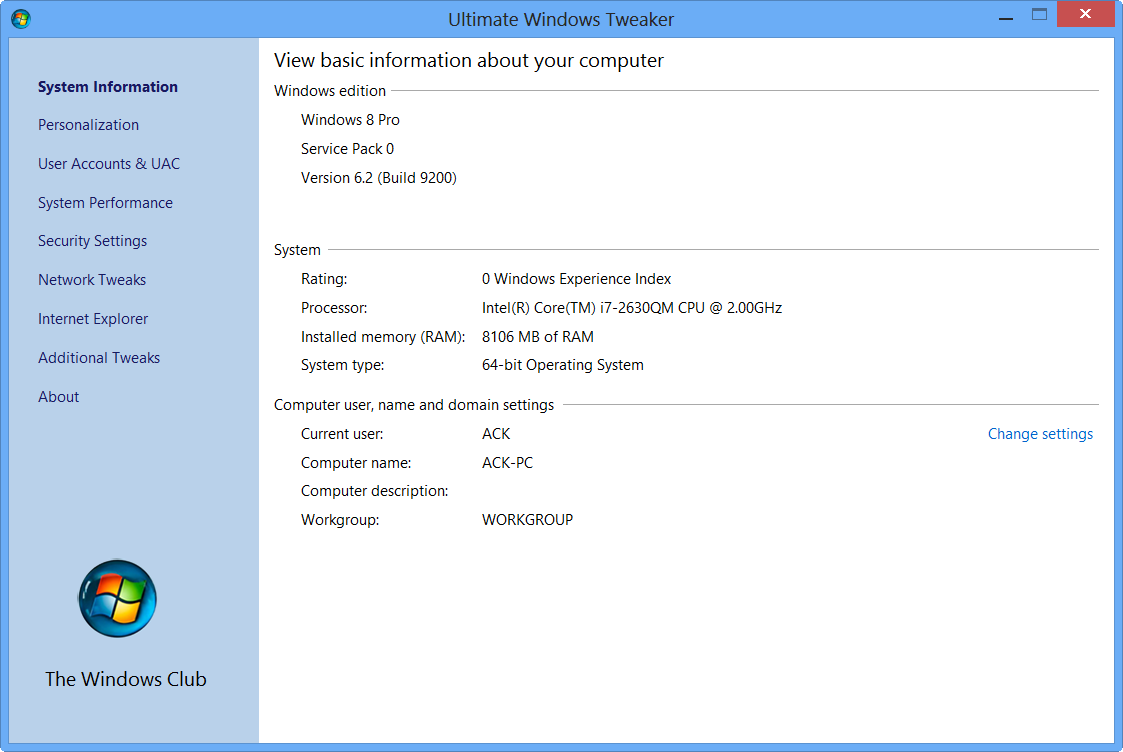Click the WORKGROUP value
The width and height of the screenshot is (1123, 752).
527,520
